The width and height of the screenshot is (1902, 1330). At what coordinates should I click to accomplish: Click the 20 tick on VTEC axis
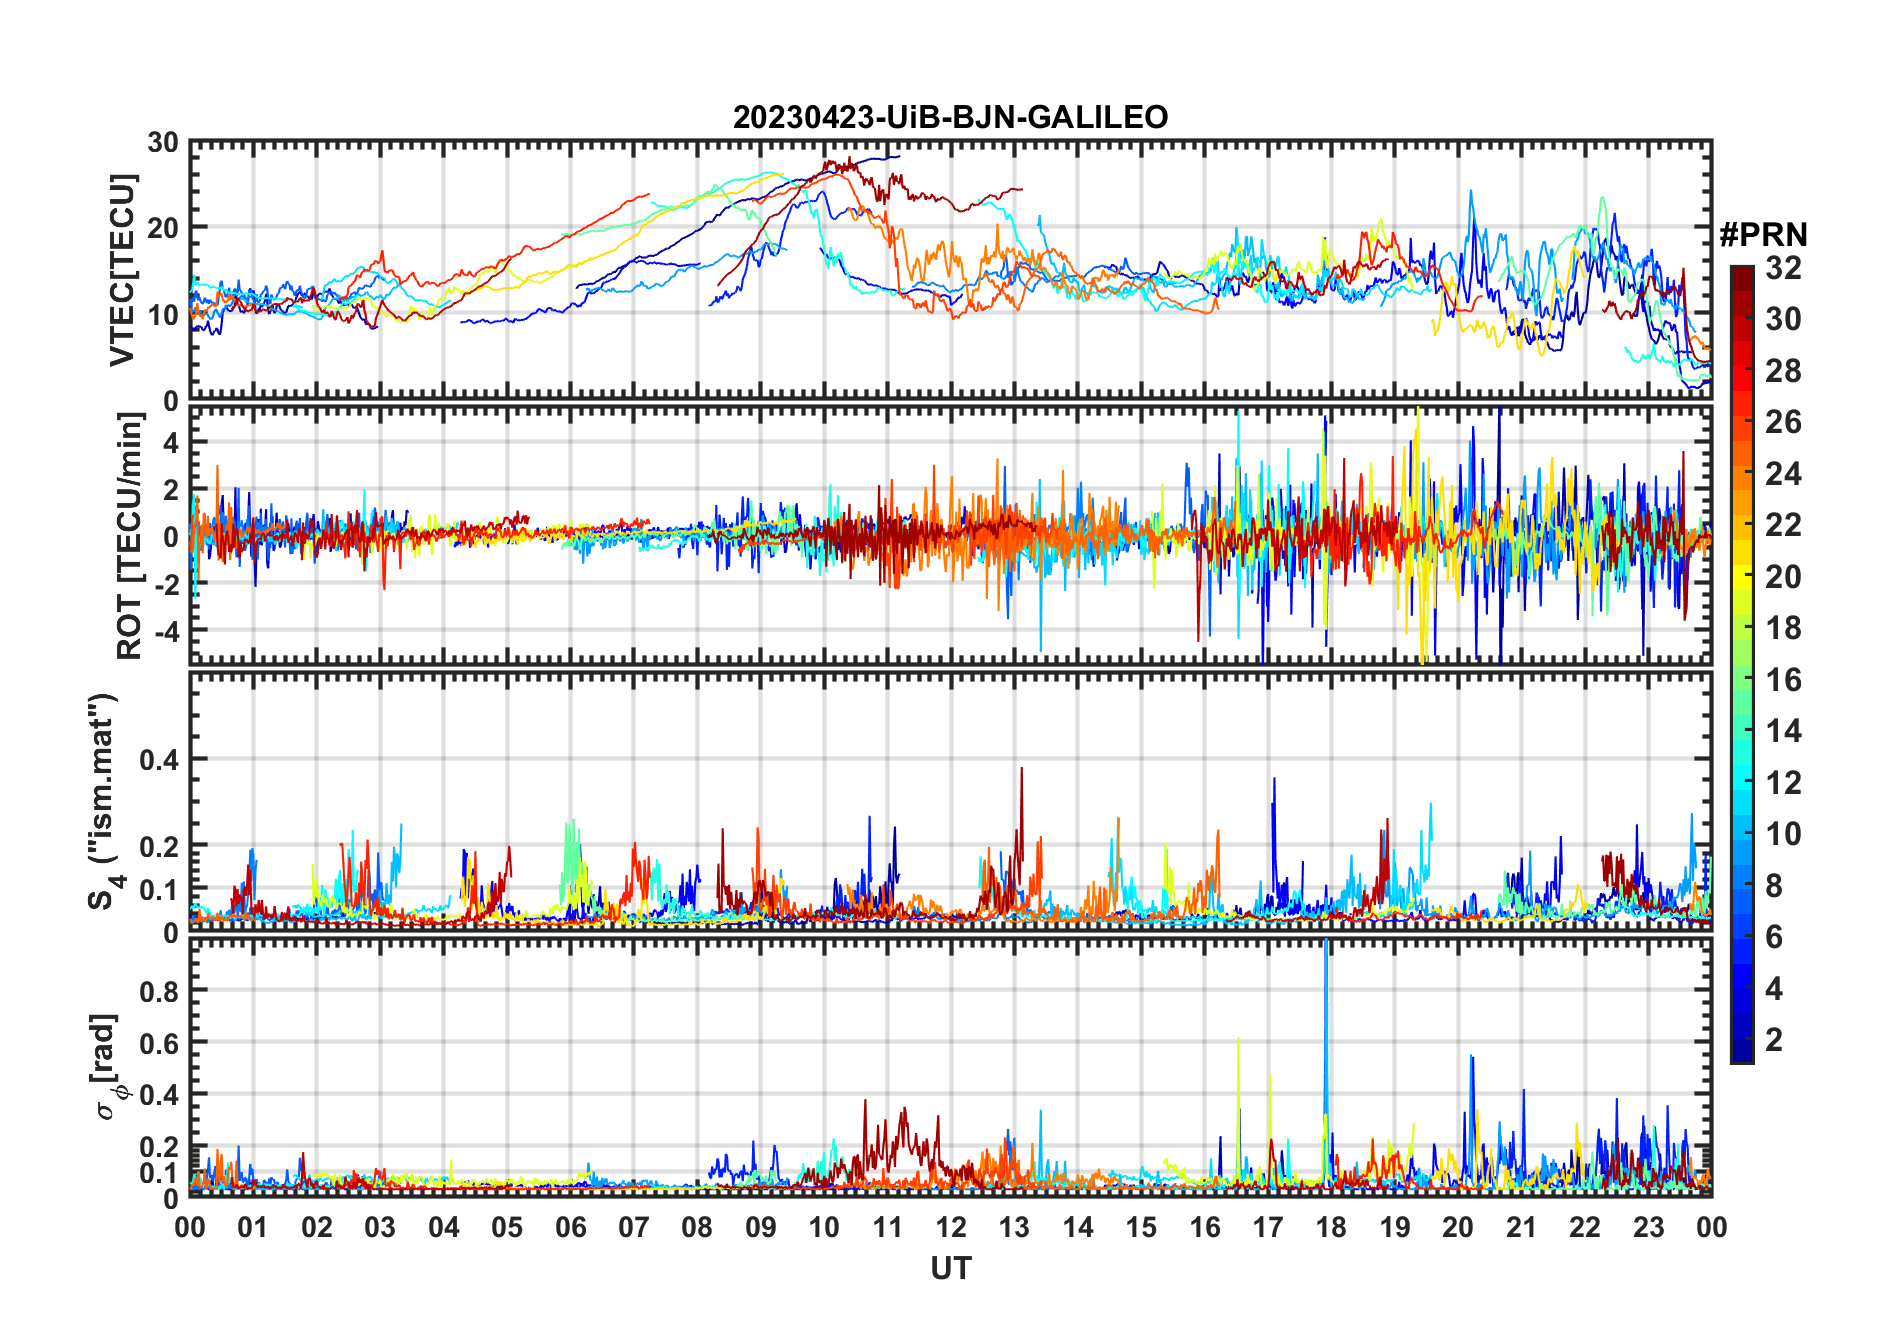[163, 229]
